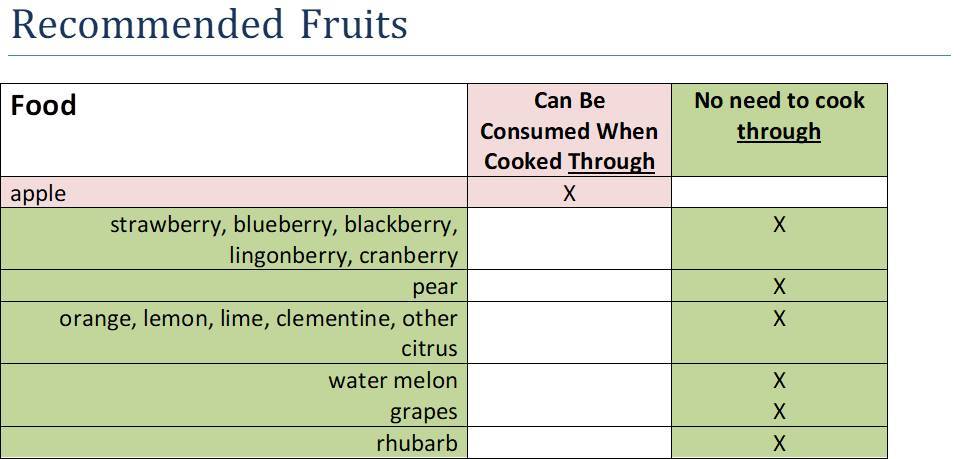The width and height of the screenshot is (960, 459).
Task: Click the water melon label
Action: tap(392, 381)
